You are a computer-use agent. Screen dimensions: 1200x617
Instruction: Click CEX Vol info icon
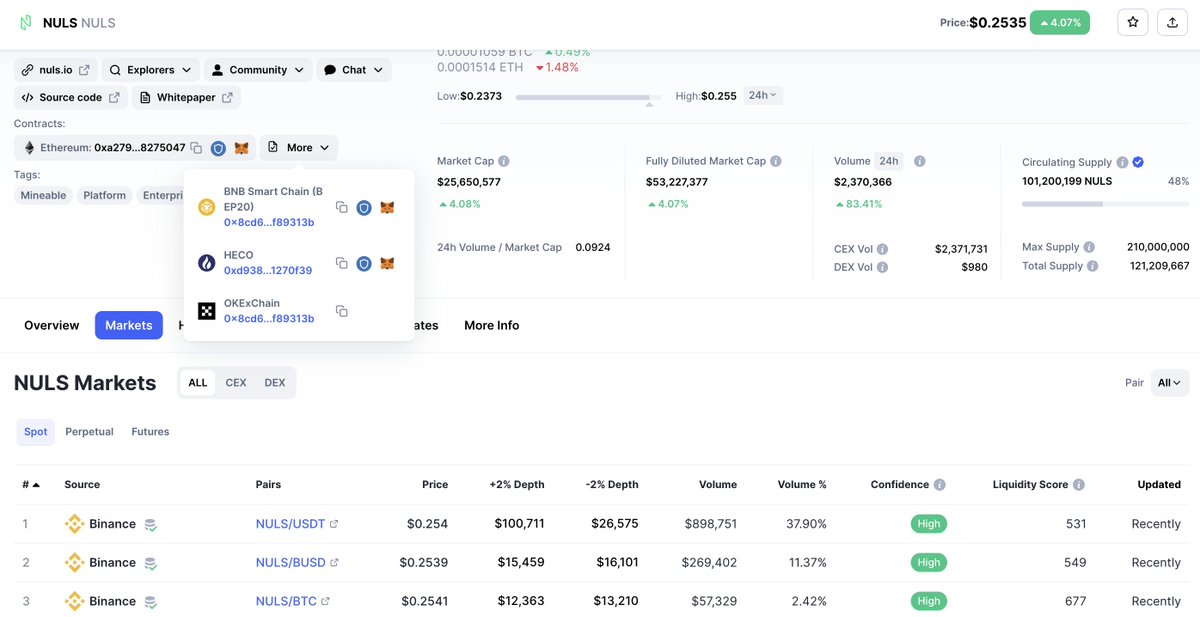[x=883, y=249]
